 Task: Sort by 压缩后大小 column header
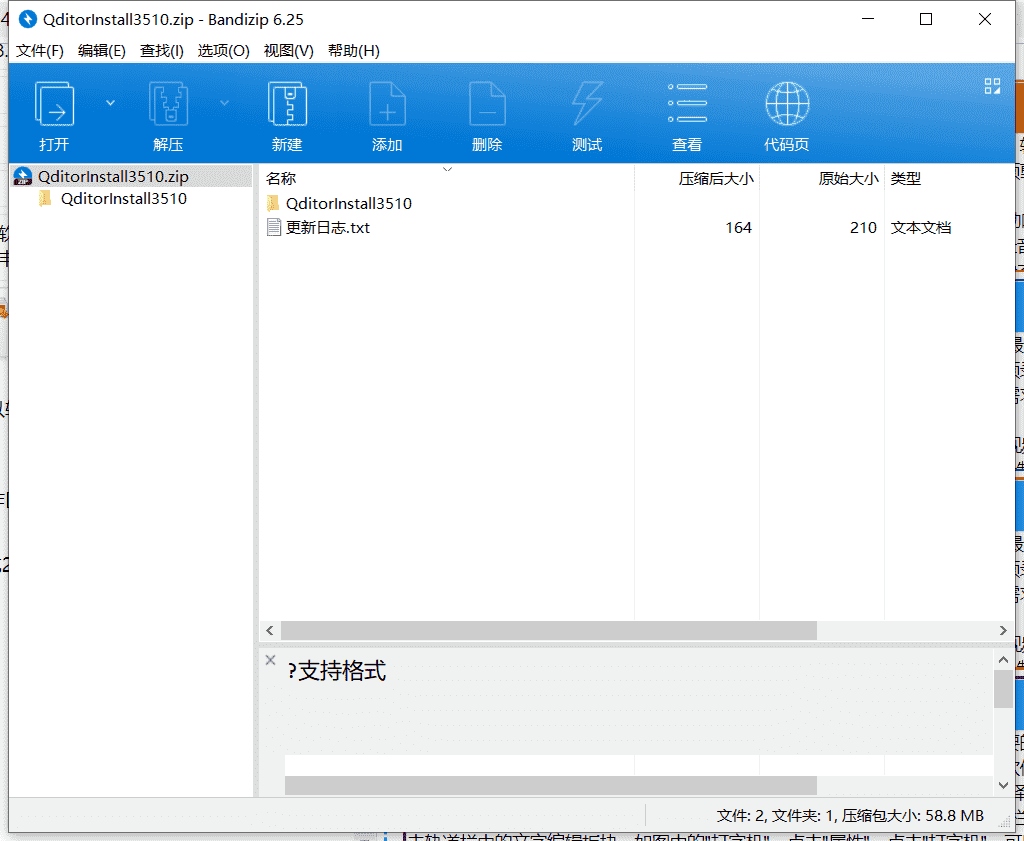click(x=716, y=179)
